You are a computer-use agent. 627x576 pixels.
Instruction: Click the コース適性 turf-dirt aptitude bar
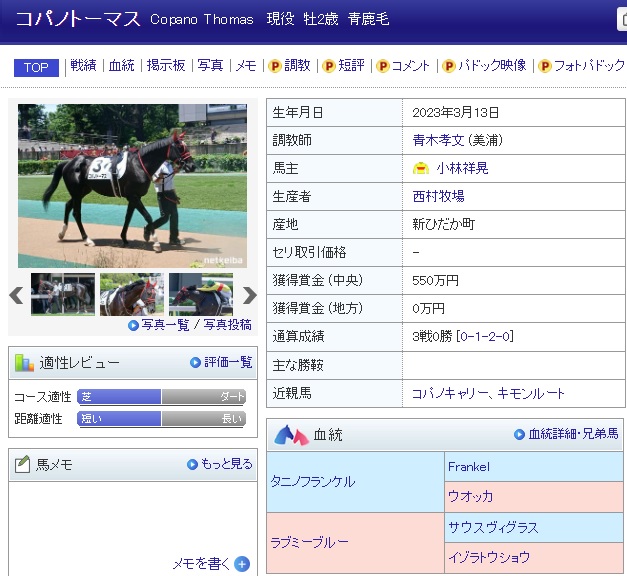click(x=161, y=397)
